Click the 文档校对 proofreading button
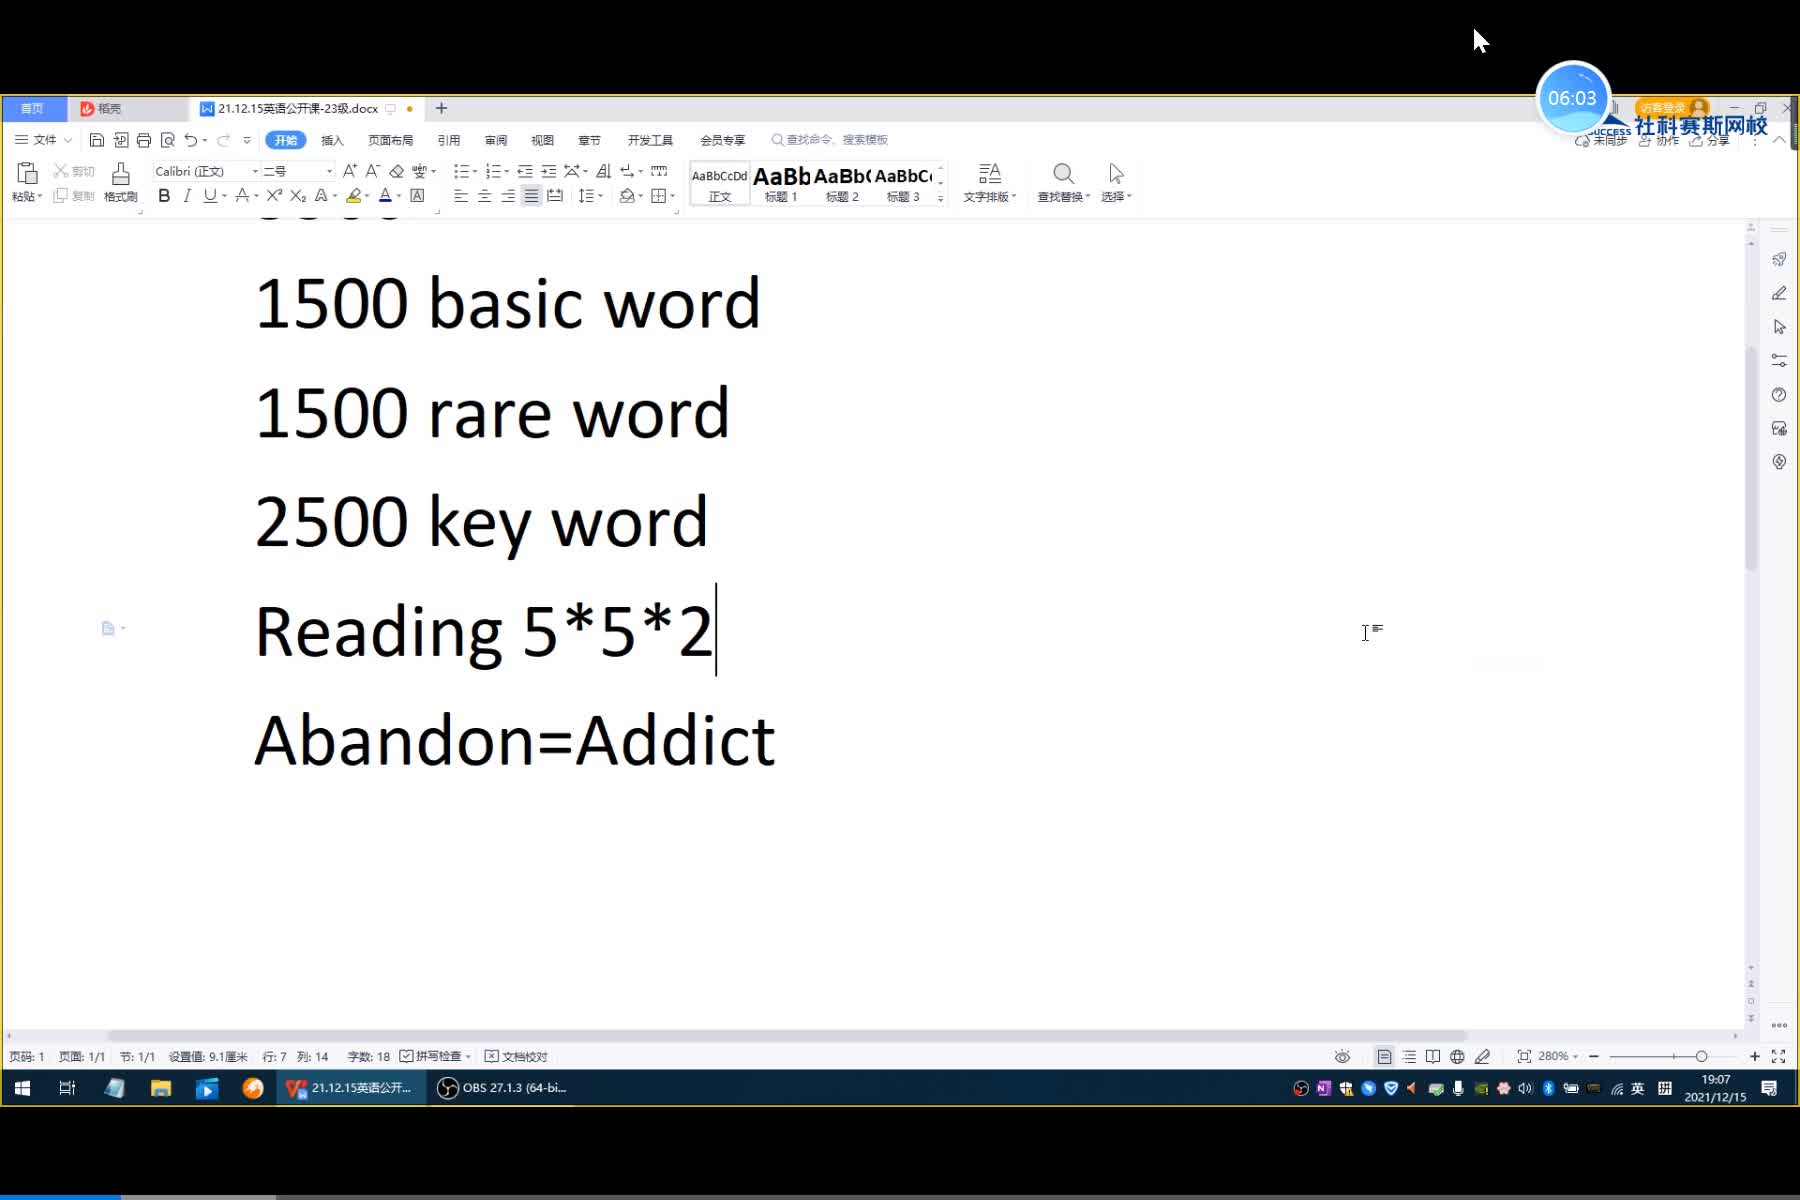The width and height of the screenshot is (1800, 1200). coord(516,1056)
